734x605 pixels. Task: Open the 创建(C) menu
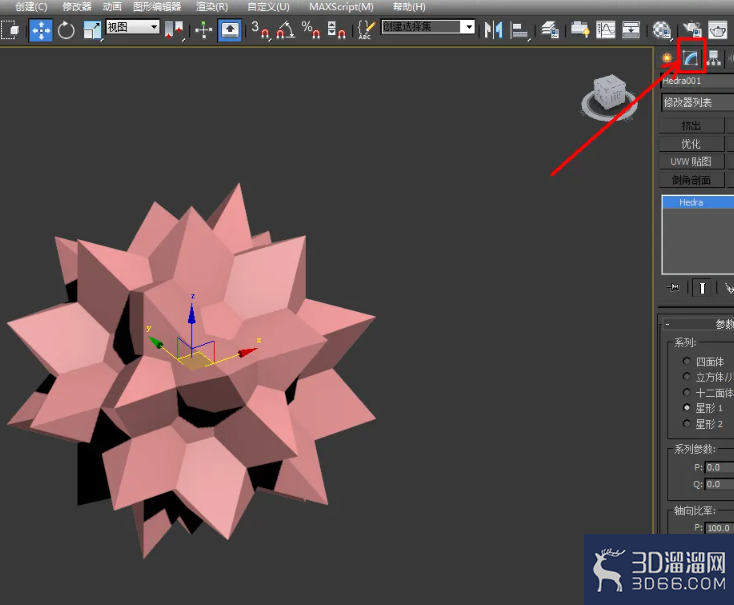31,7
